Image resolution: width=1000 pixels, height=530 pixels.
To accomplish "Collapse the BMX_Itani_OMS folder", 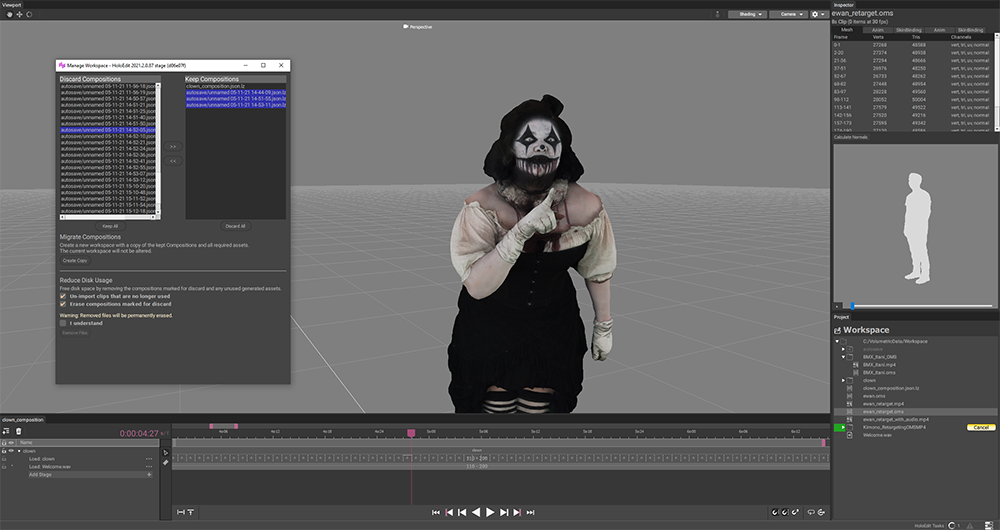I will [843, 357].
